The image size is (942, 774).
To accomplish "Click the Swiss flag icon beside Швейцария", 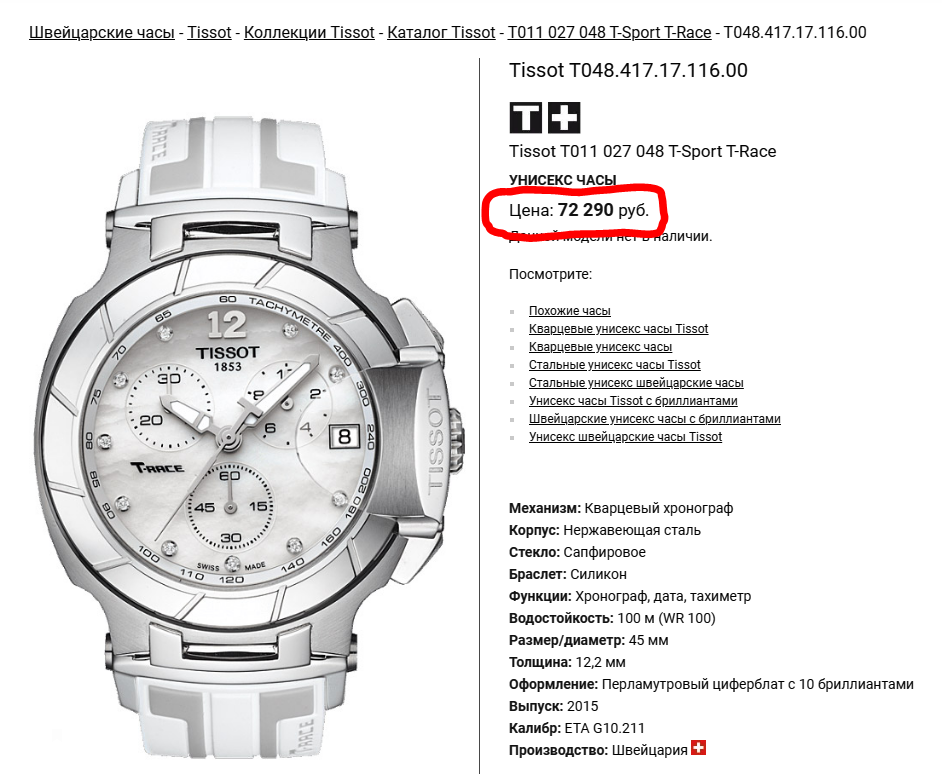I will [x=698, y=748].
